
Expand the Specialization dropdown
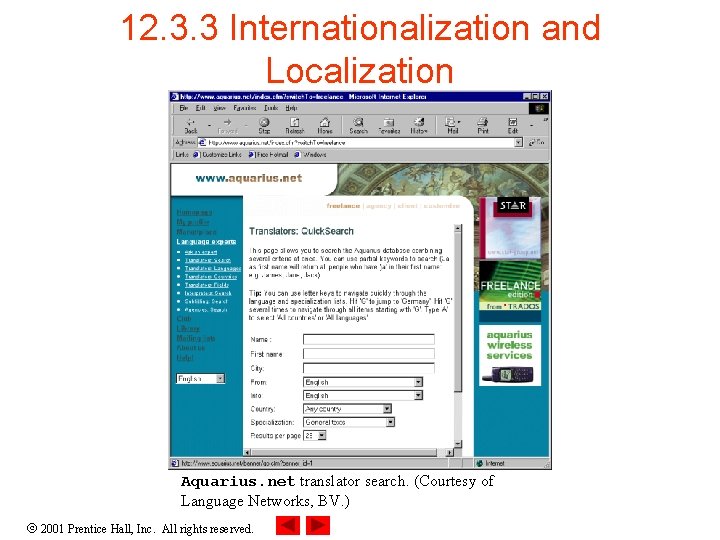pos(390,422)
